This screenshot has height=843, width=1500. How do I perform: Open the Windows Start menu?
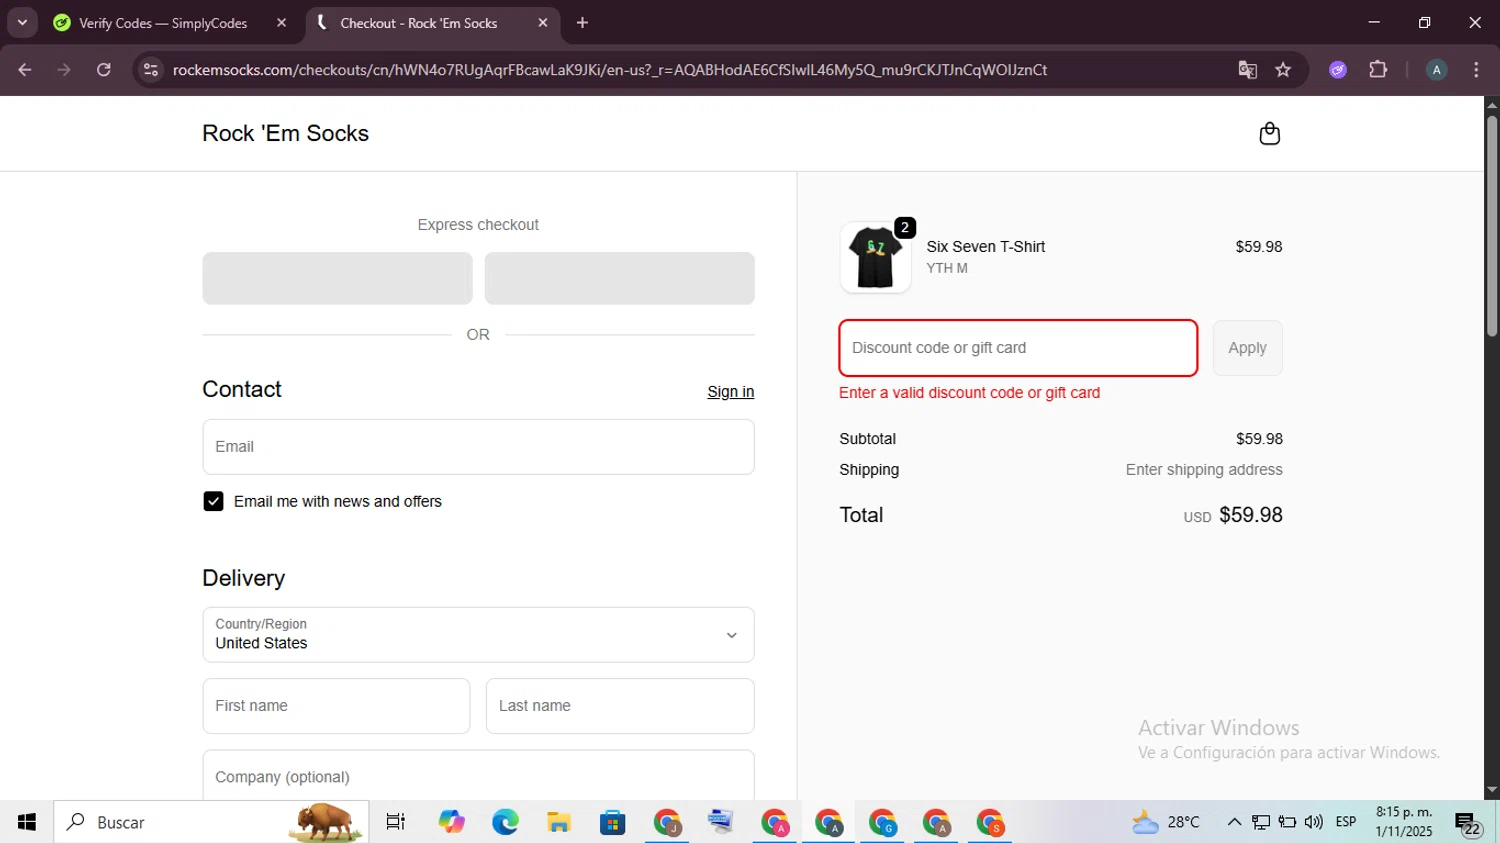click(x=27, y=822)
